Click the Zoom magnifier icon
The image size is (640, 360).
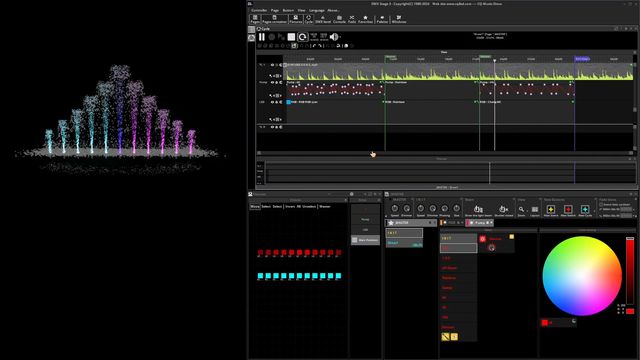pyautogui.click(x=521, y=209)
